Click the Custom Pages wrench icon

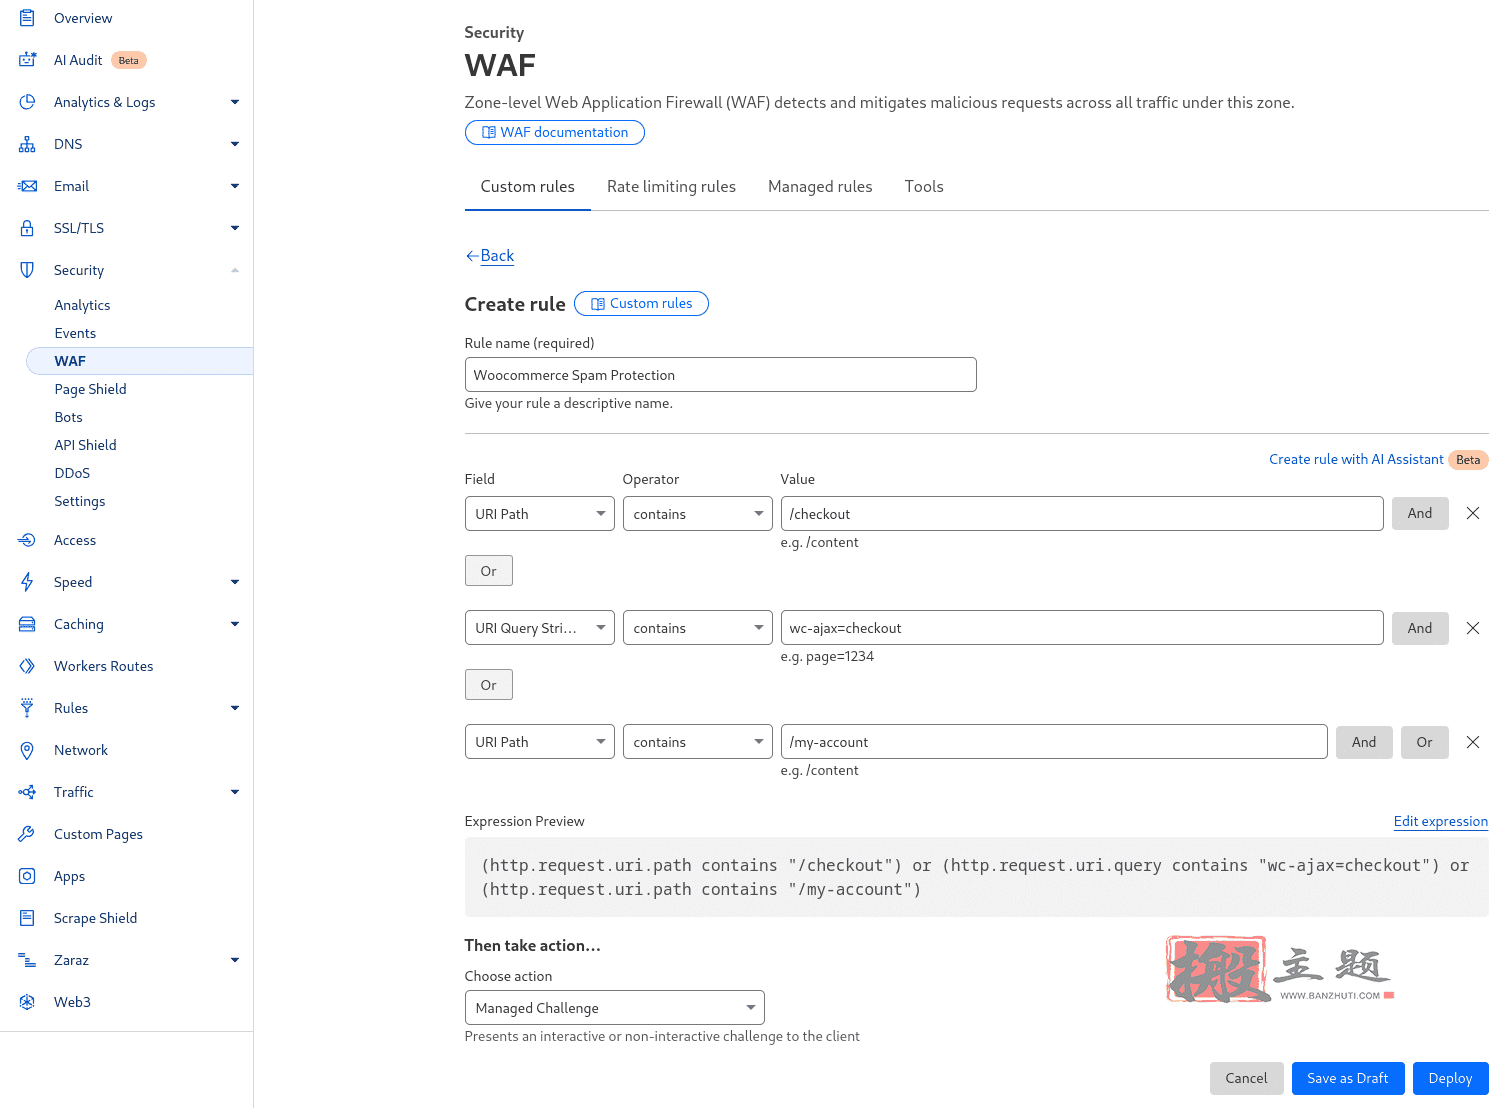(x=27, y=834)
